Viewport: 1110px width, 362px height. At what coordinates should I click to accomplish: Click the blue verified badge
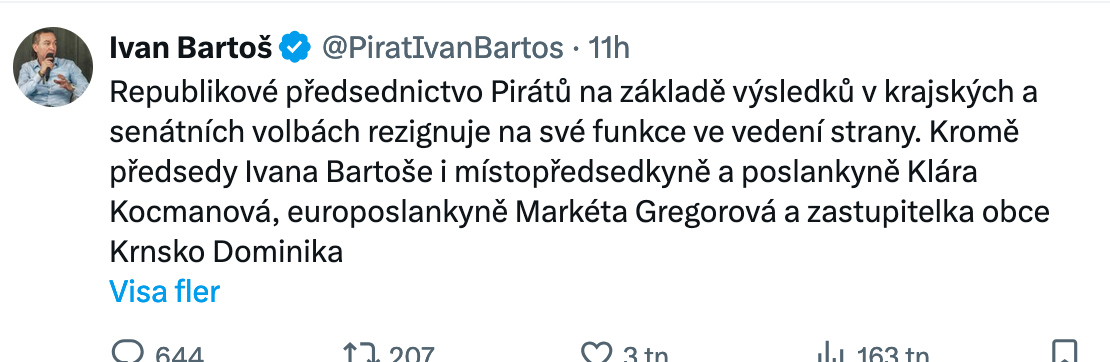point(294,48)
